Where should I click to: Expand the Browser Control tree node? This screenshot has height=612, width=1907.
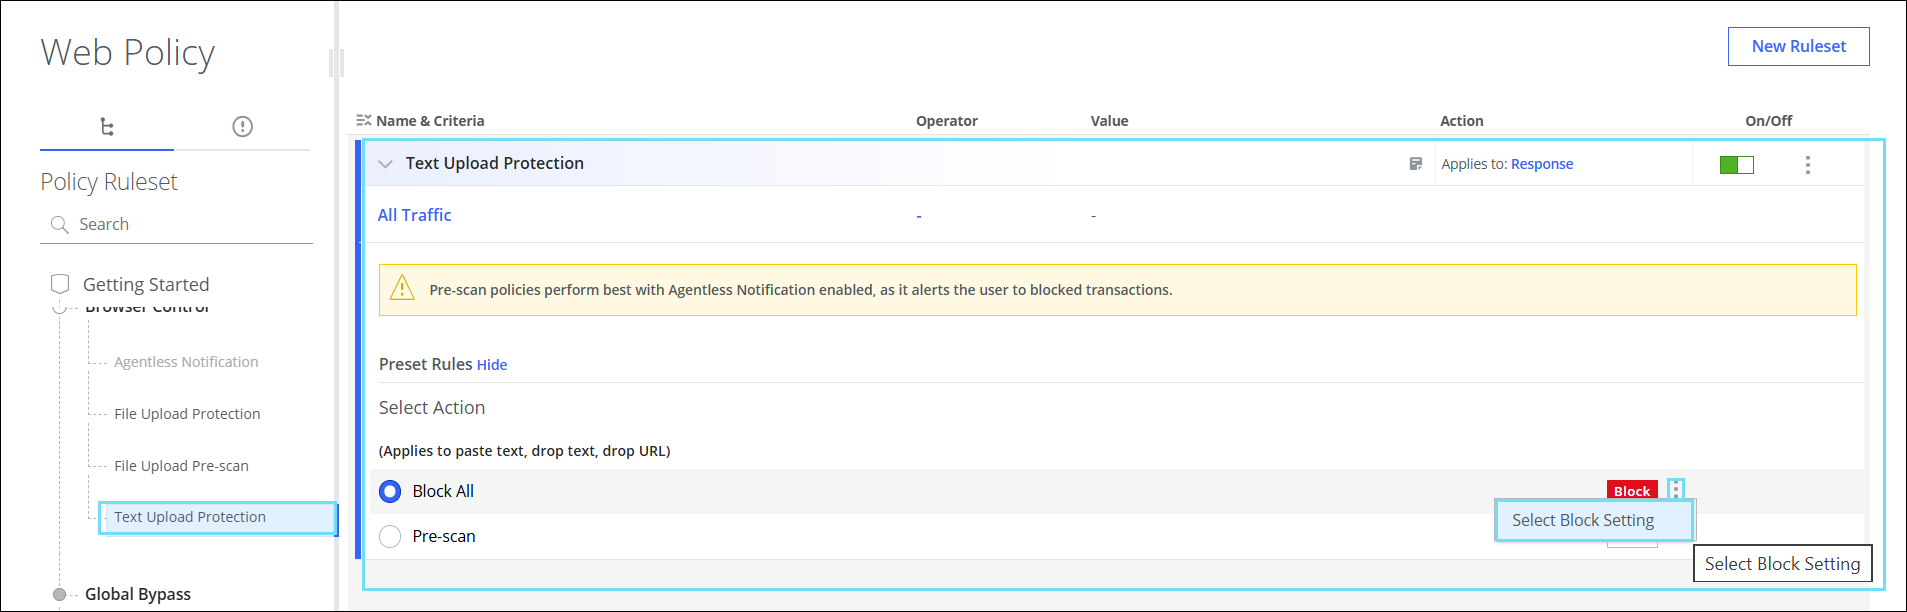60,308
